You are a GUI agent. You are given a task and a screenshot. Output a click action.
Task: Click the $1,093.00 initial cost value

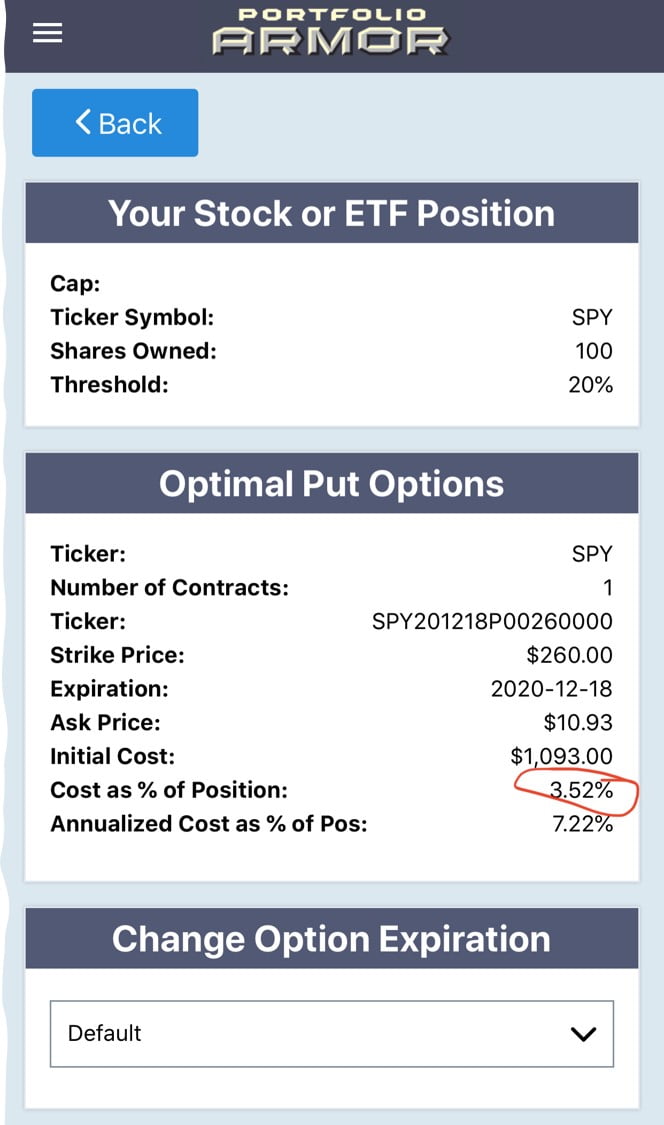(x=561, y=756)
